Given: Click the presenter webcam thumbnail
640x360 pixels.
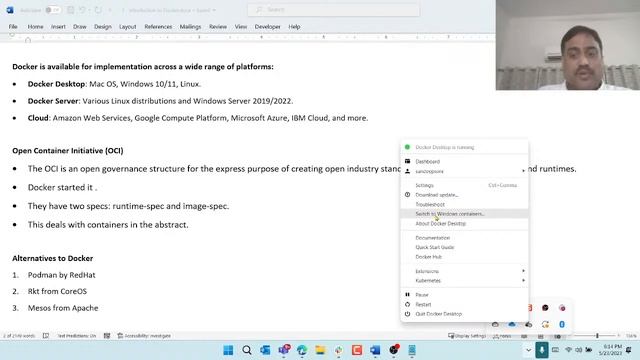Looking at the screenshot, I should tap(568, 45).
